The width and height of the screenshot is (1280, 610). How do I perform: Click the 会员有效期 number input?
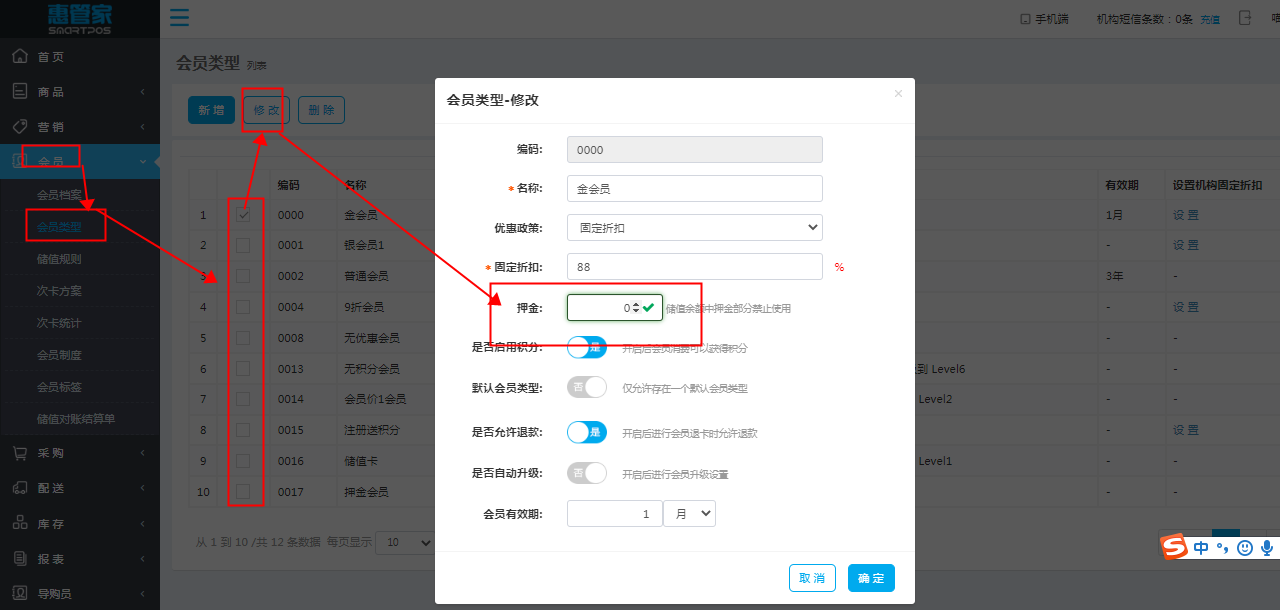coord(615,513)
